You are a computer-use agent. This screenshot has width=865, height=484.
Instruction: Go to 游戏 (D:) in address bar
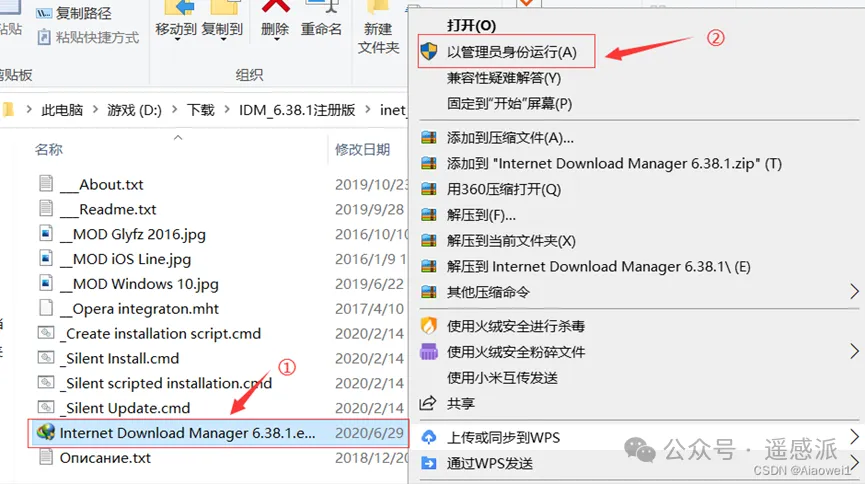[135, 110]
